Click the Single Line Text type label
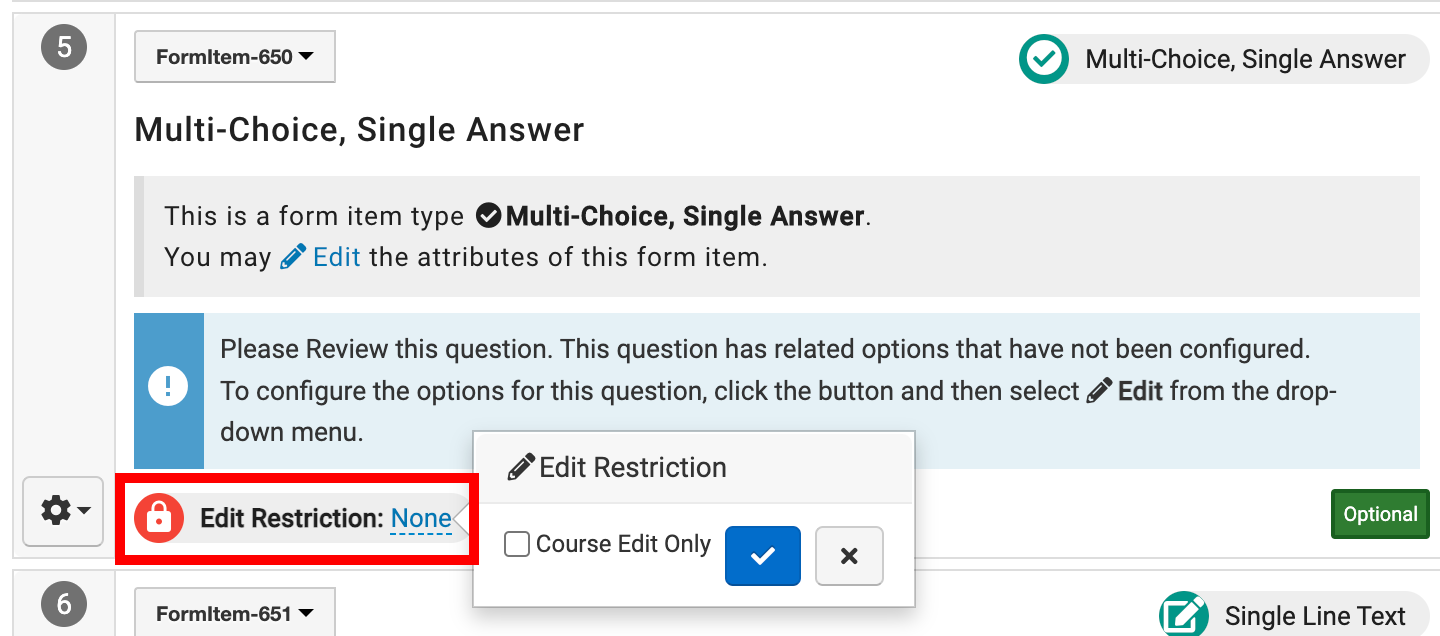 click(x=1314, y=616)
